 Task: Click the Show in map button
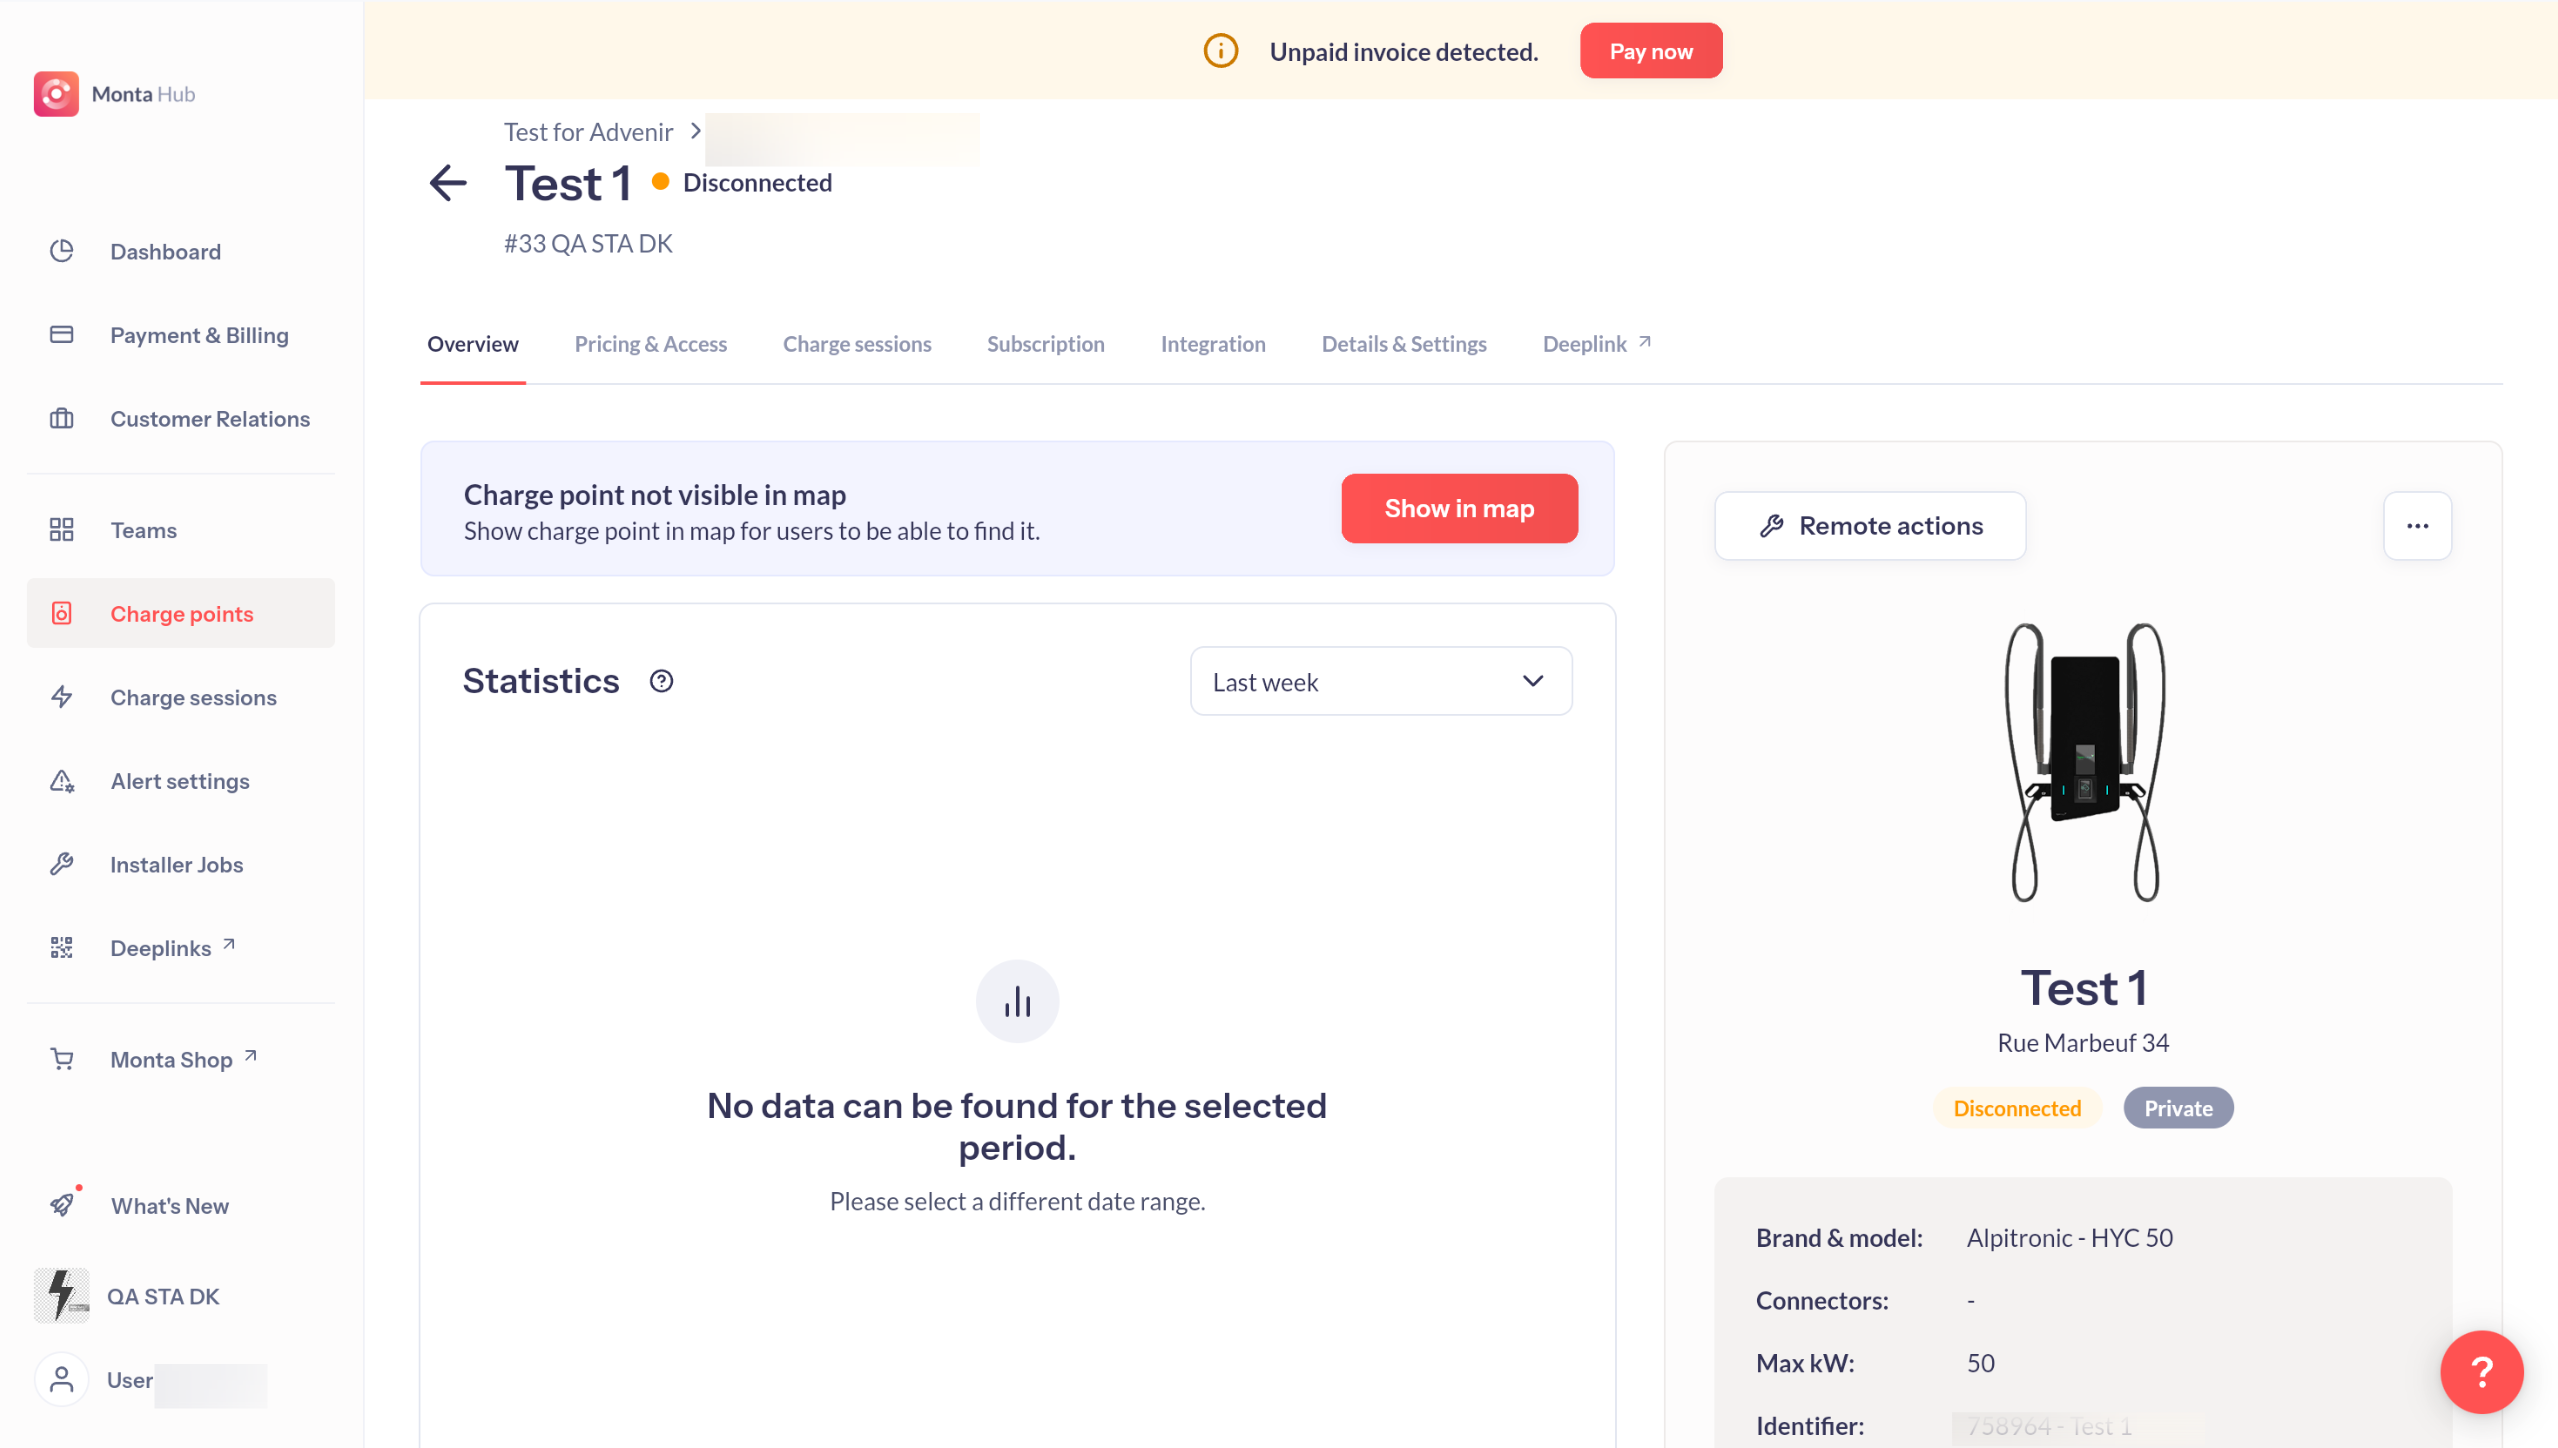[x=1458, y=508]
